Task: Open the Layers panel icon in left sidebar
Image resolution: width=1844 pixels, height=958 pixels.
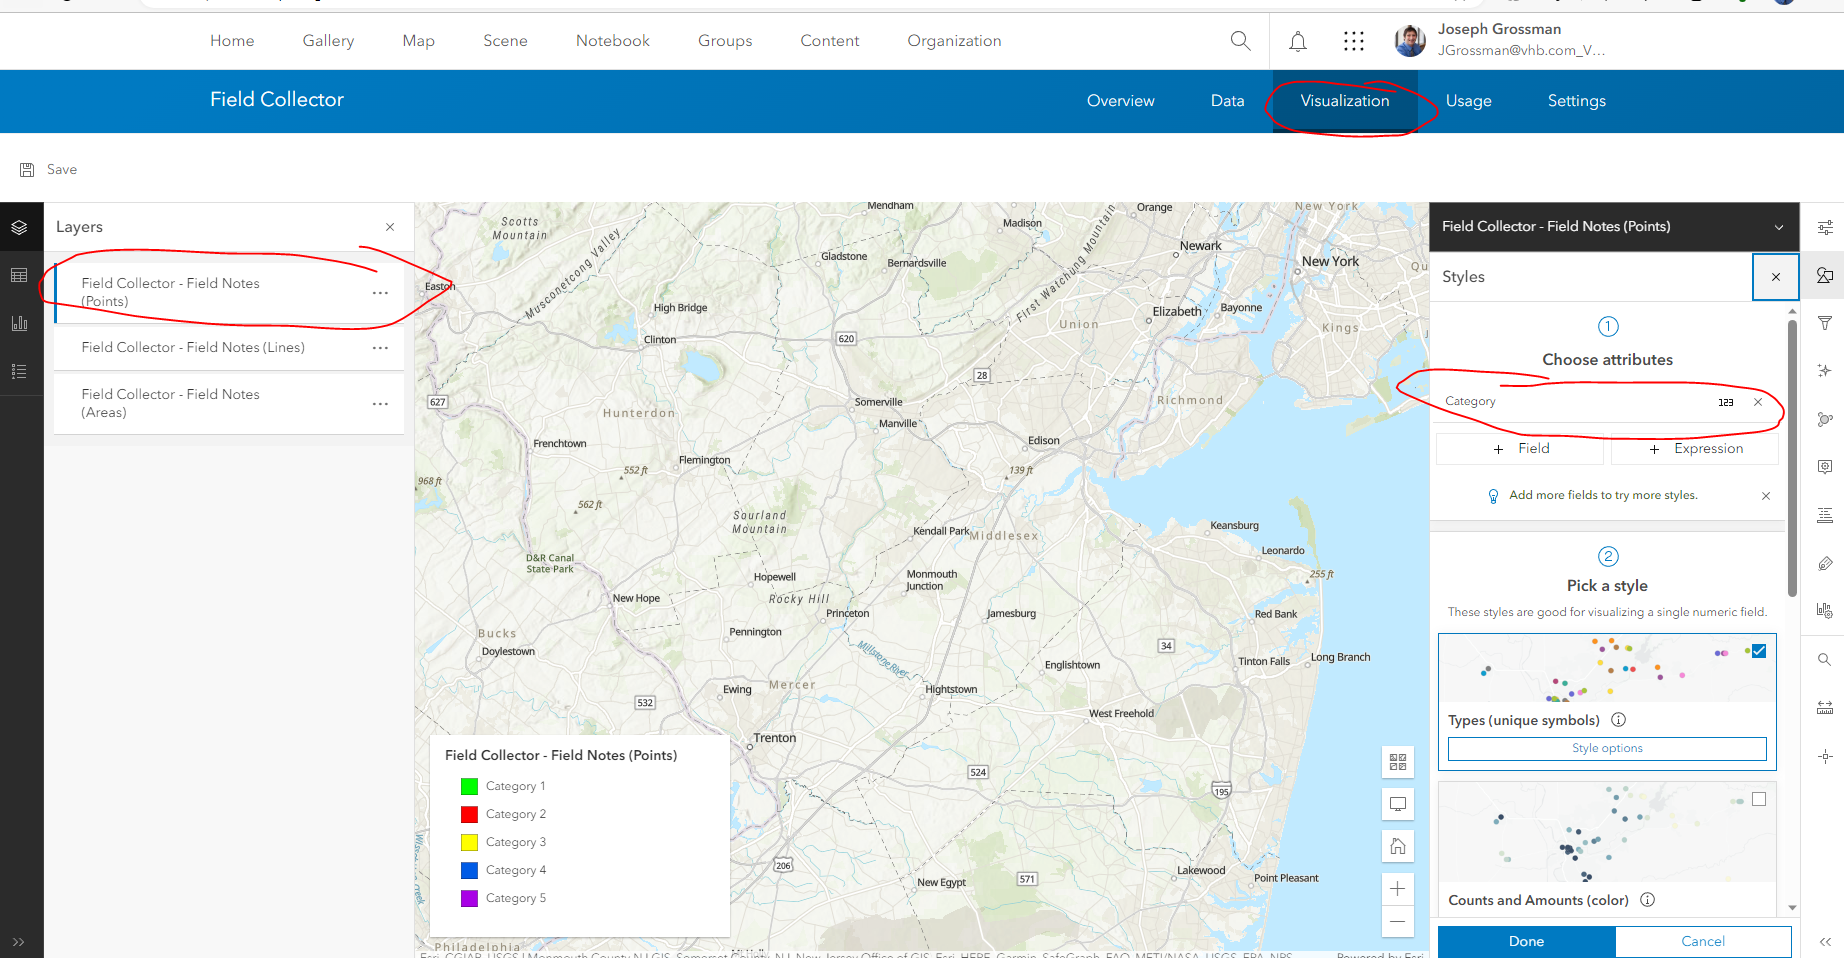Action: (x=20, y=226)
